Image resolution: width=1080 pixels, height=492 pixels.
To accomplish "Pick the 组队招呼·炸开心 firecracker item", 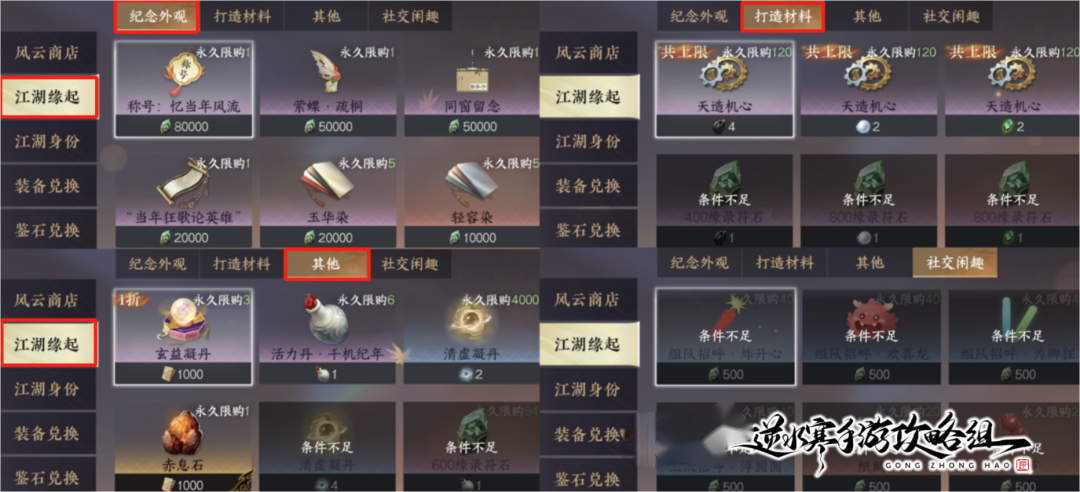I will (725, 336).
